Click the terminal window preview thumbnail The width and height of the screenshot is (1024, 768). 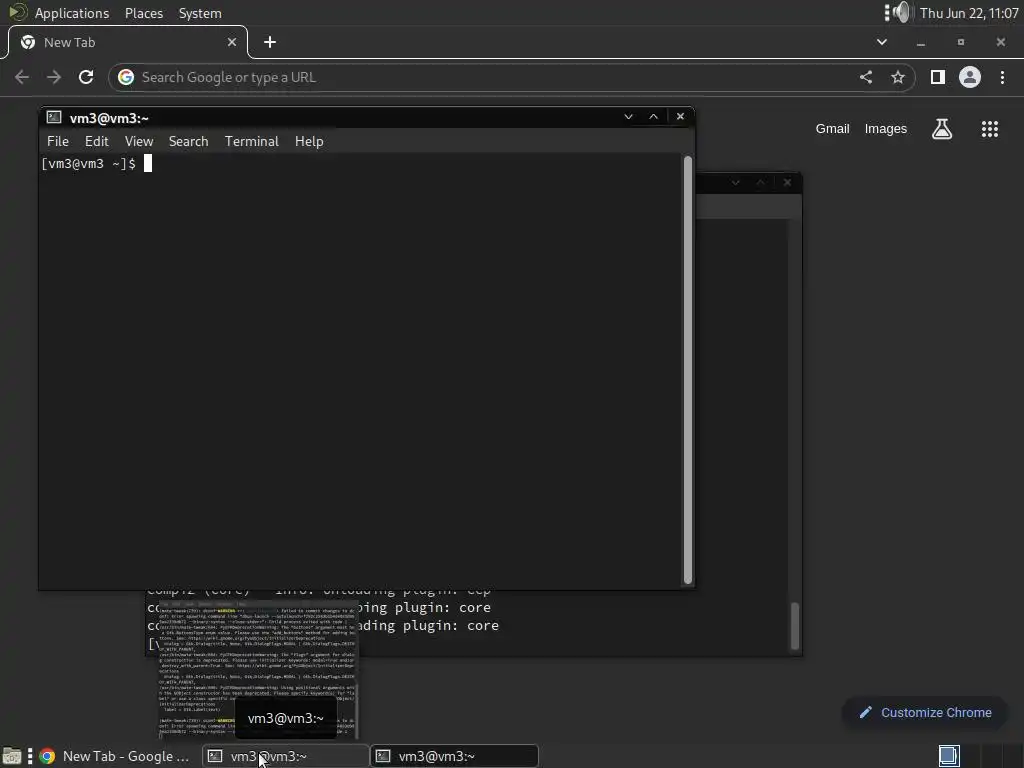click(x=257, y=669)
